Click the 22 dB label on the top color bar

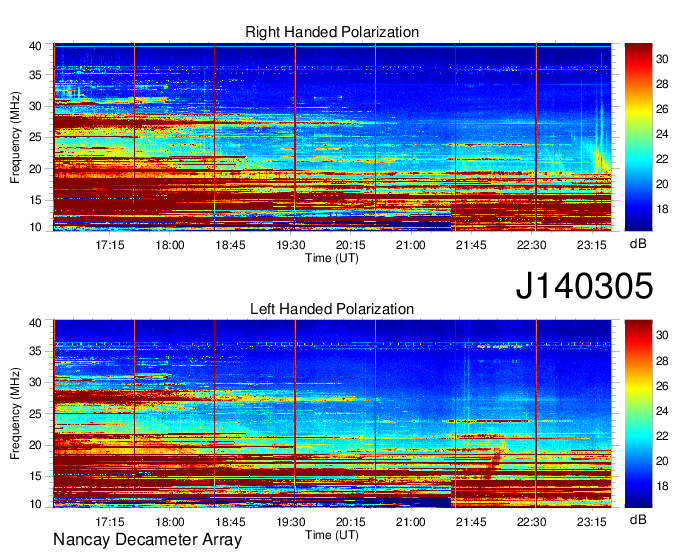[662, 159]
